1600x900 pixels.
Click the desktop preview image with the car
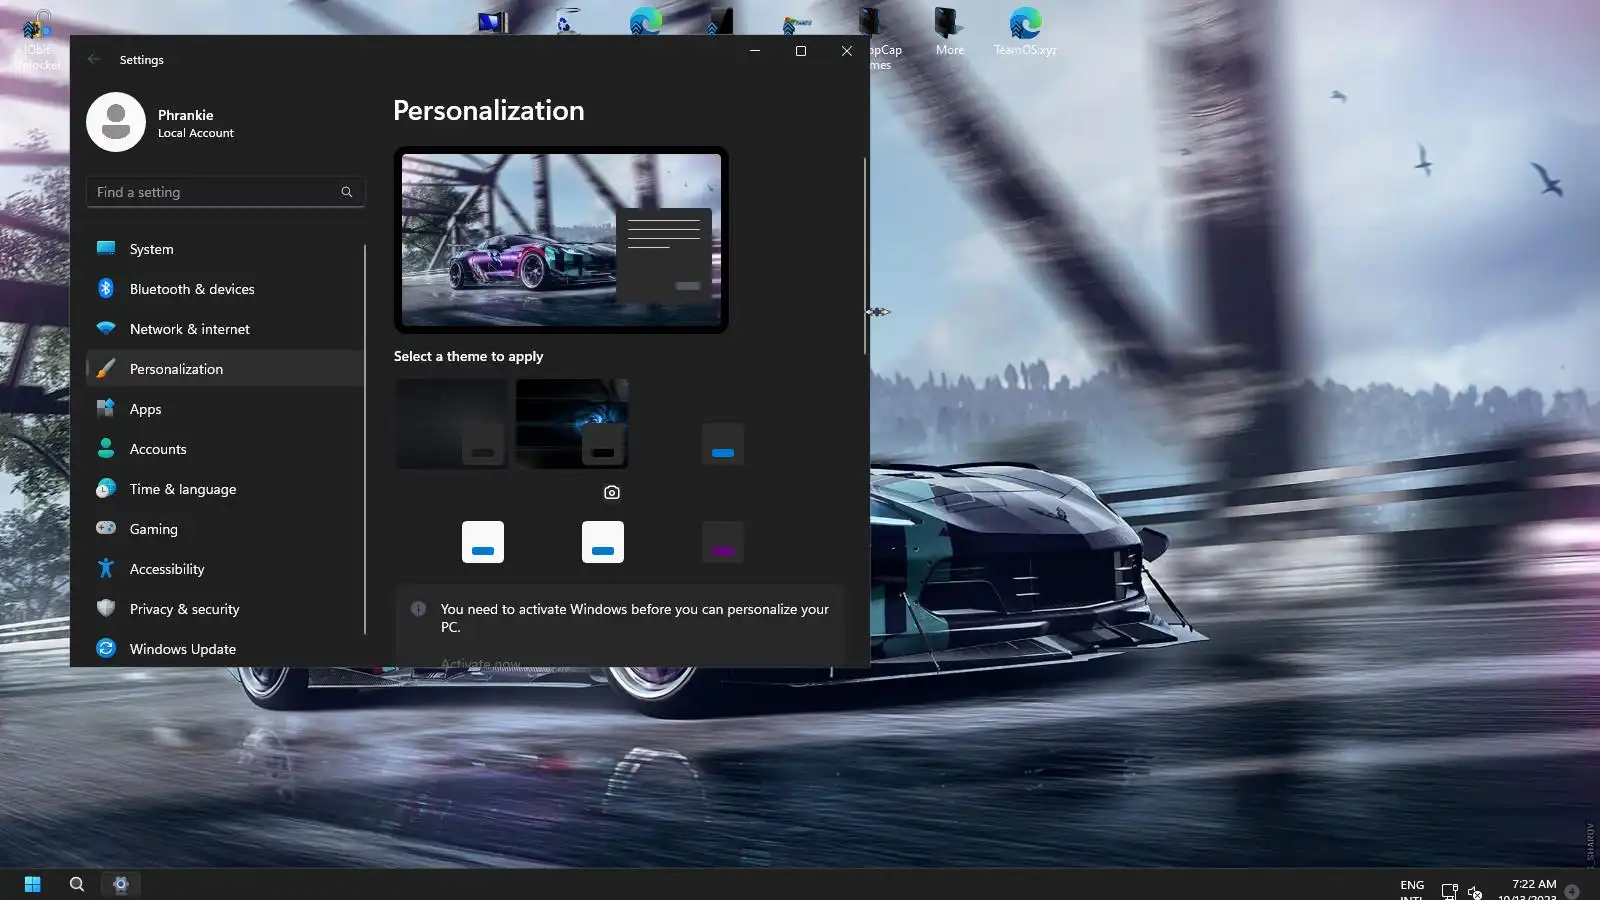(x=561, y=240)
